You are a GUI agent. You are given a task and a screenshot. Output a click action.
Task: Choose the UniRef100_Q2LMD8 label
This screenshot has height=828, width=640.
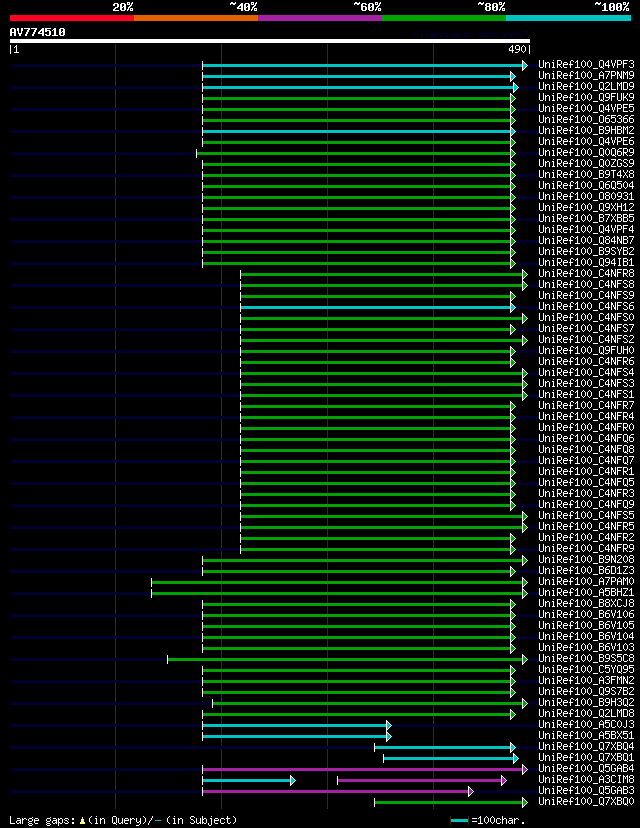tap(586, 713)
